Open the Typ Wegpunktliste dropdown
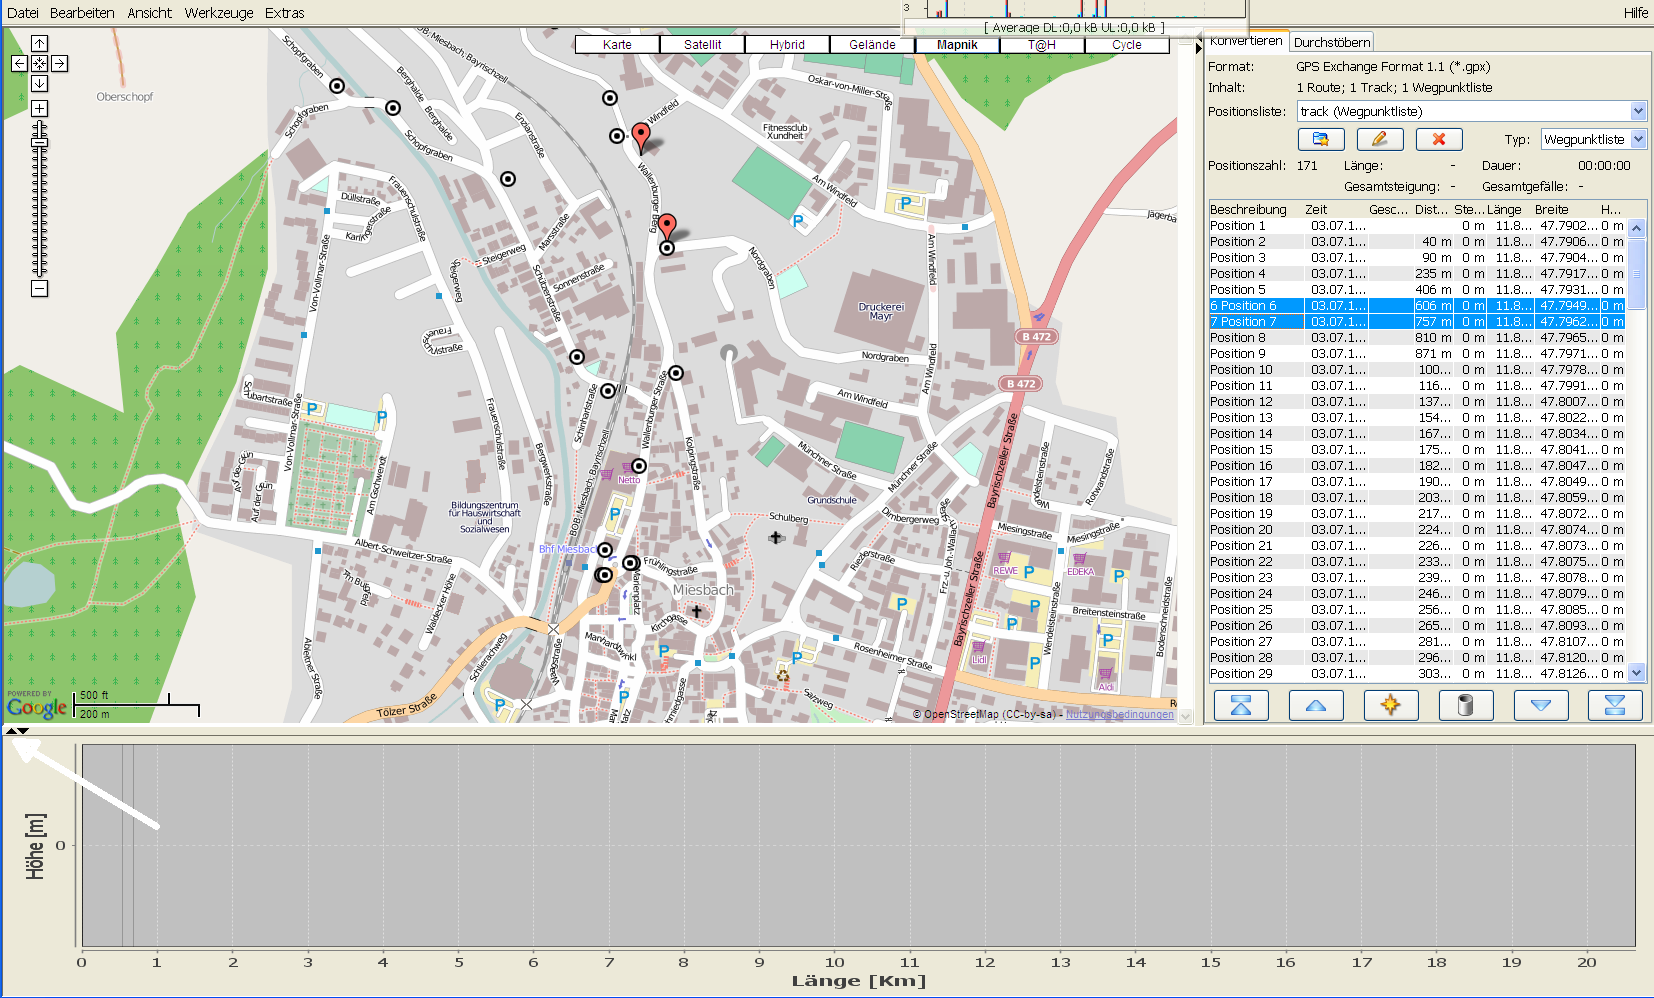 1638,139
